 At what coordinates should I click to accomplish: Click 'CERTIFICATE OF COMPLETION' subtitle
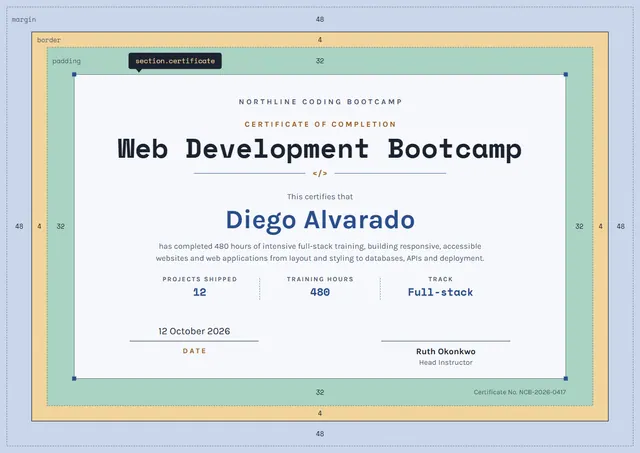tap(320, 124)
